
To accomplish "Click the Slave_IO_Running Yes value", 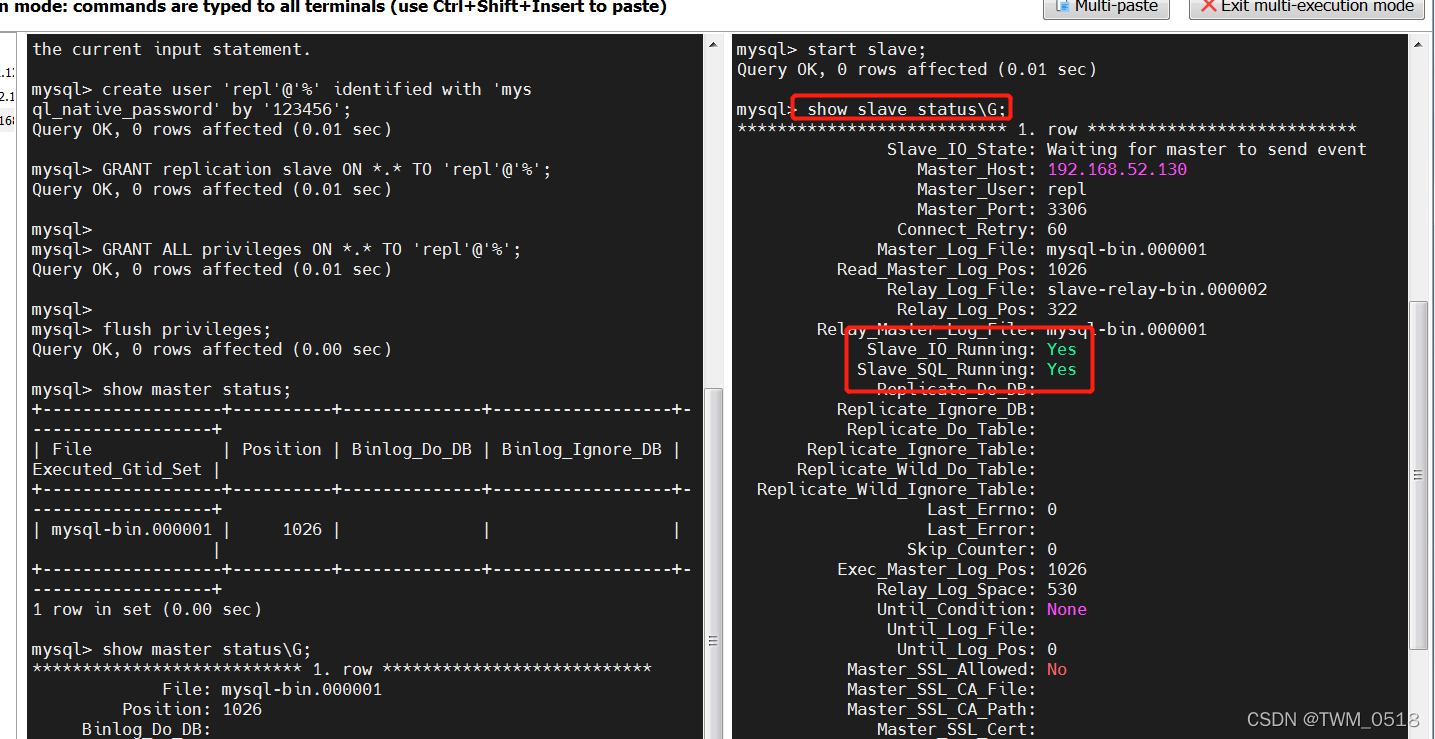I will click(1062, 349).
